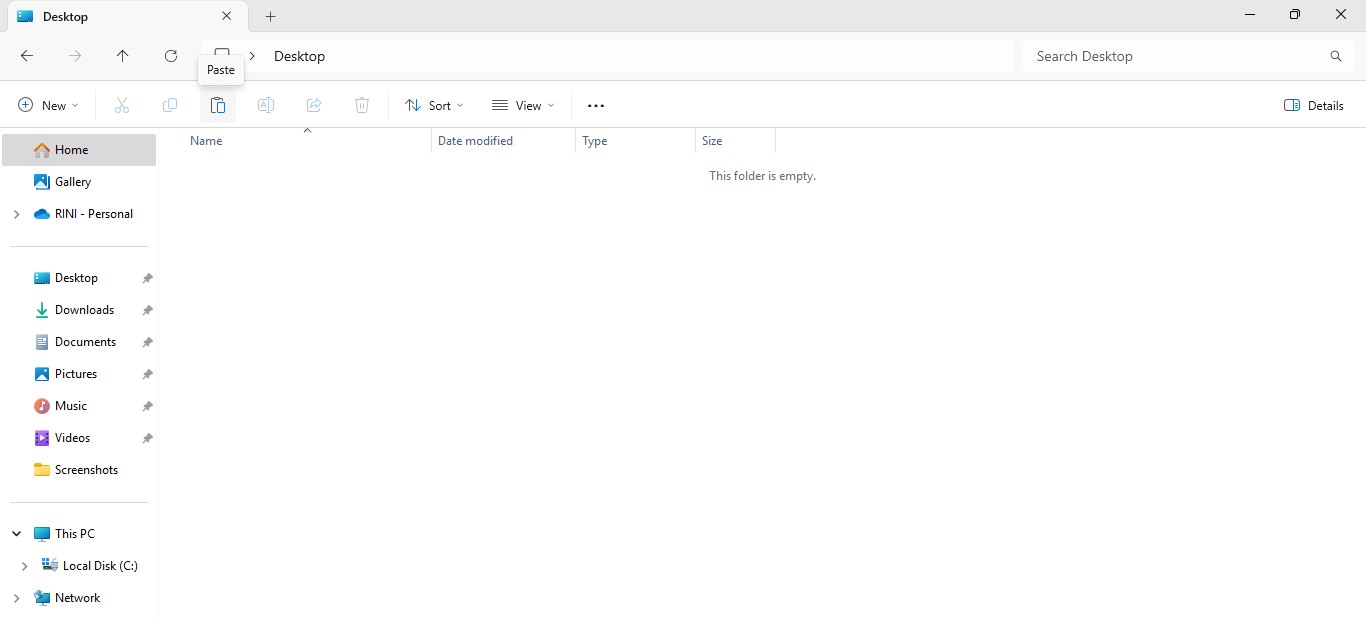Open the View layout dropdown
Screen dimensions: 1366x620
(x=523, y=105)
